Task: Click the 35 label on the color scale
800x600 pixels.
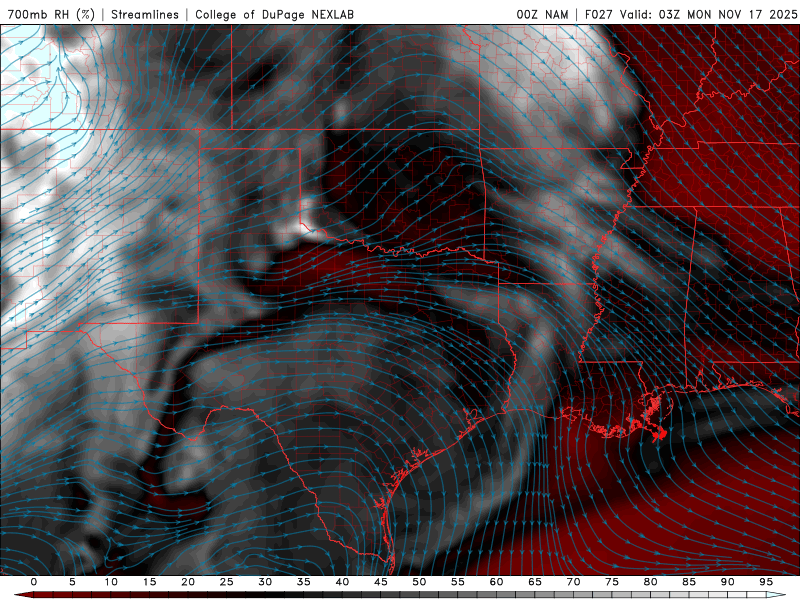Action: 303,582
